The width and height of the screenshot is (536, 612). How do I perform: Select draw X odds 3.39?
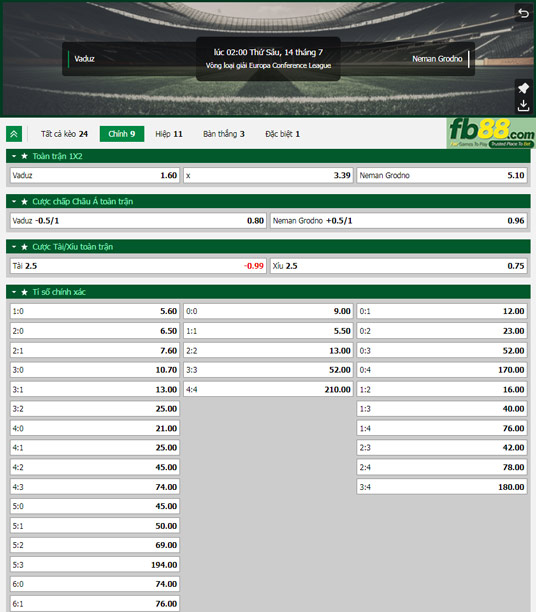click(x=268, y=175)
